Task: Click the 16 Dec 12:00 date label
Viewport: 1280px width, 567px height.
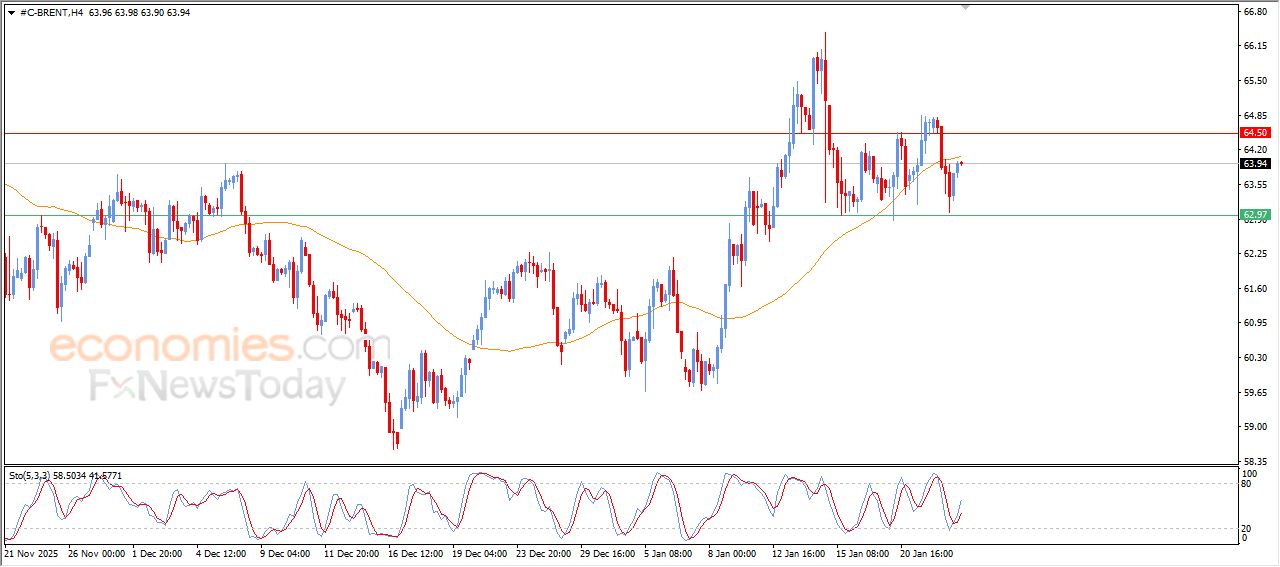Action: coord(414,552)
